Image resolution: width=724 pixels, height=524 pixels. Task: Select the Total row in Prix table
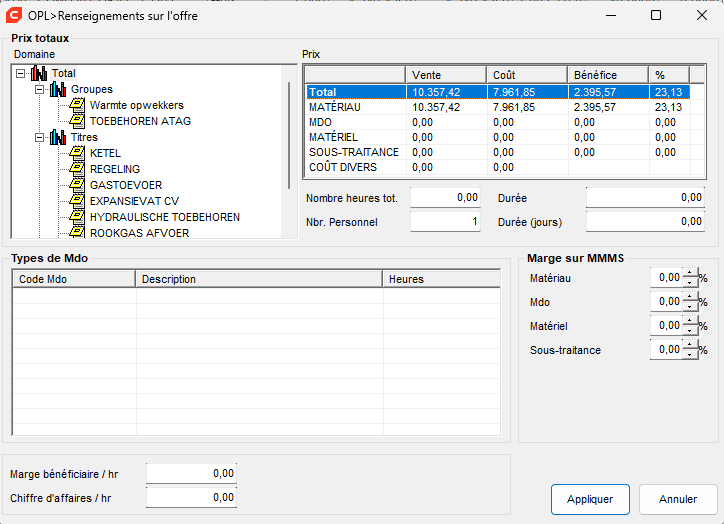[x=498, y=92]
